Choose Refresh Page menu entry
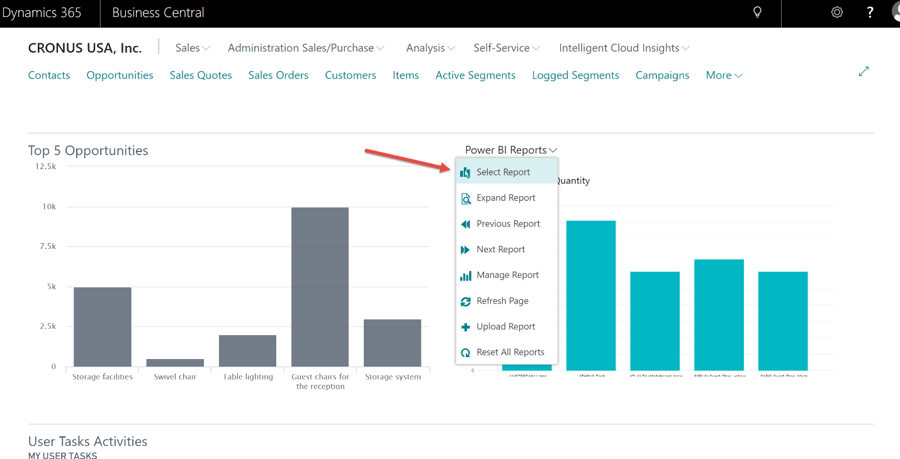900x459 pixels. (506, 301)
